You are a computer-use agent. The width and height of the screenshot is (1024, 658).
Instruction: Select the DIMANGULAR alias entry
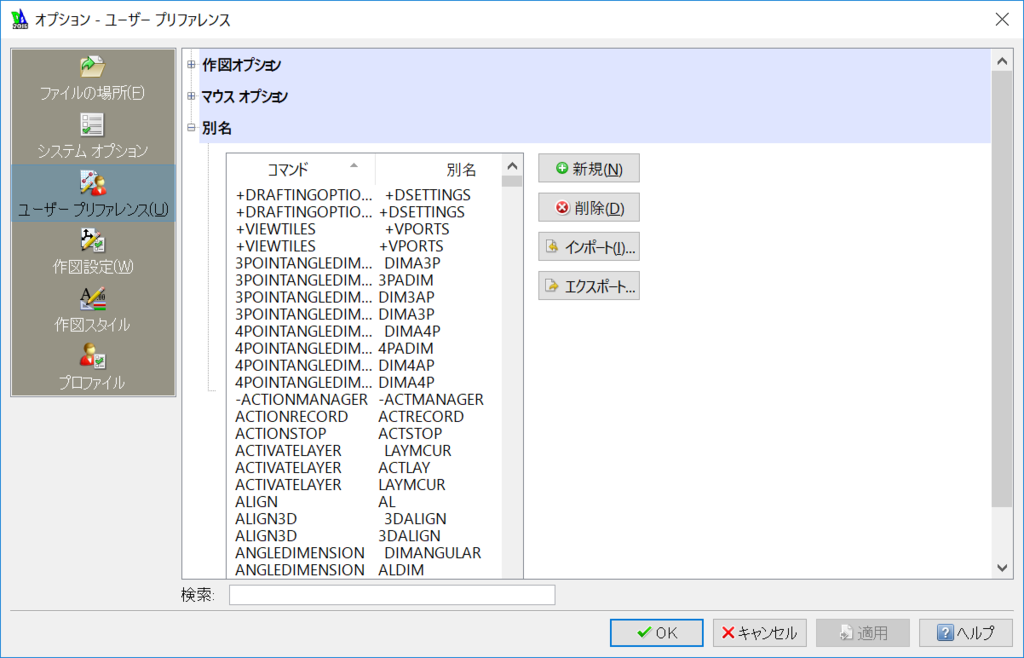click(432, 553)
